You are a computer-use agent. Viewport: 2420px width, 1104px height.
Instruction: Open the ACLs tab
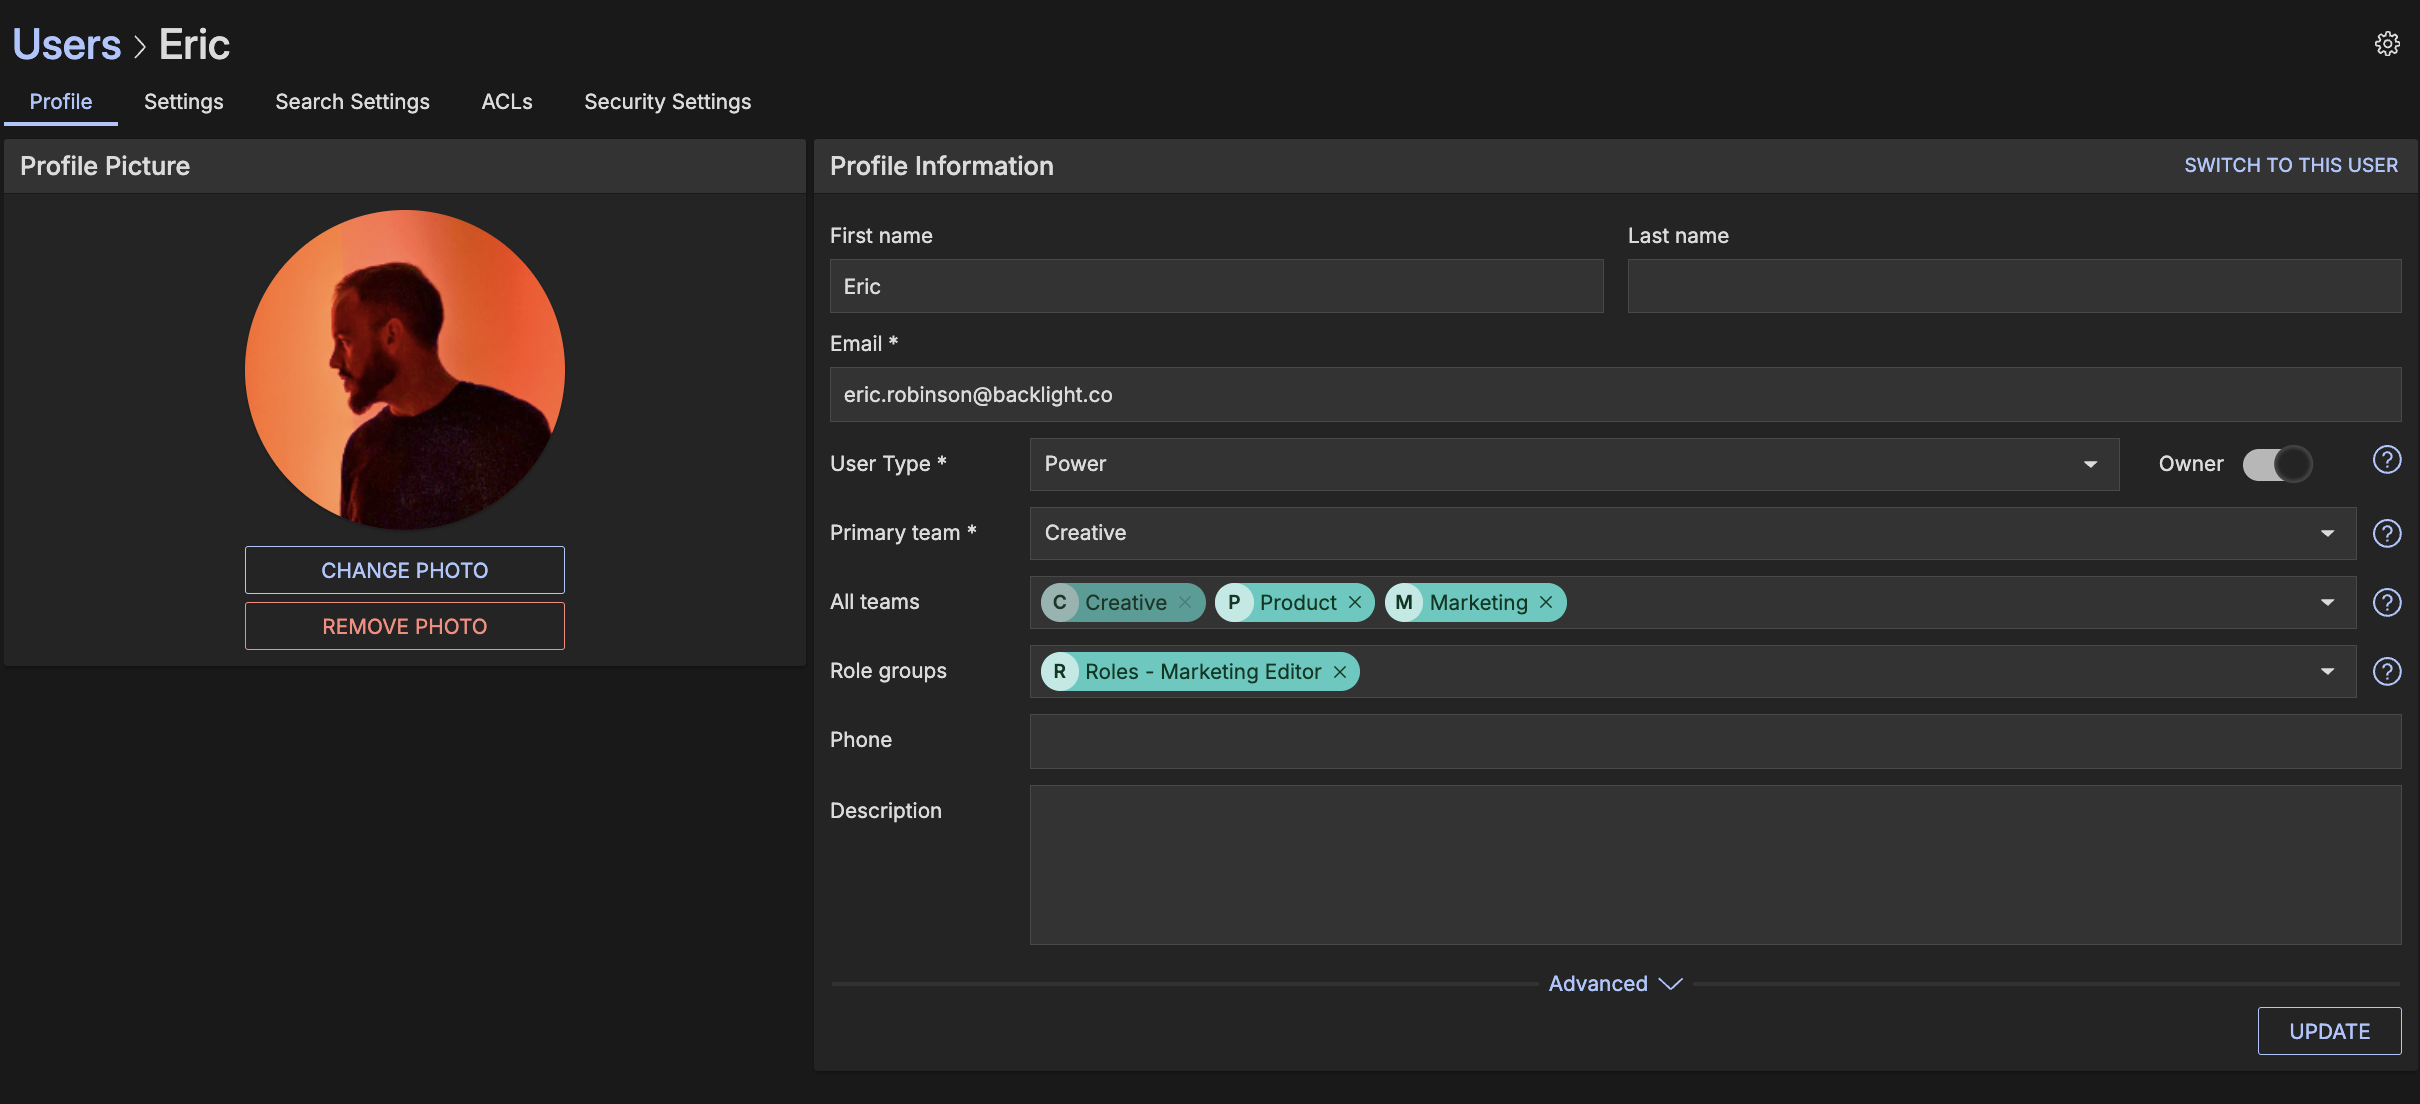click(506, 102)
